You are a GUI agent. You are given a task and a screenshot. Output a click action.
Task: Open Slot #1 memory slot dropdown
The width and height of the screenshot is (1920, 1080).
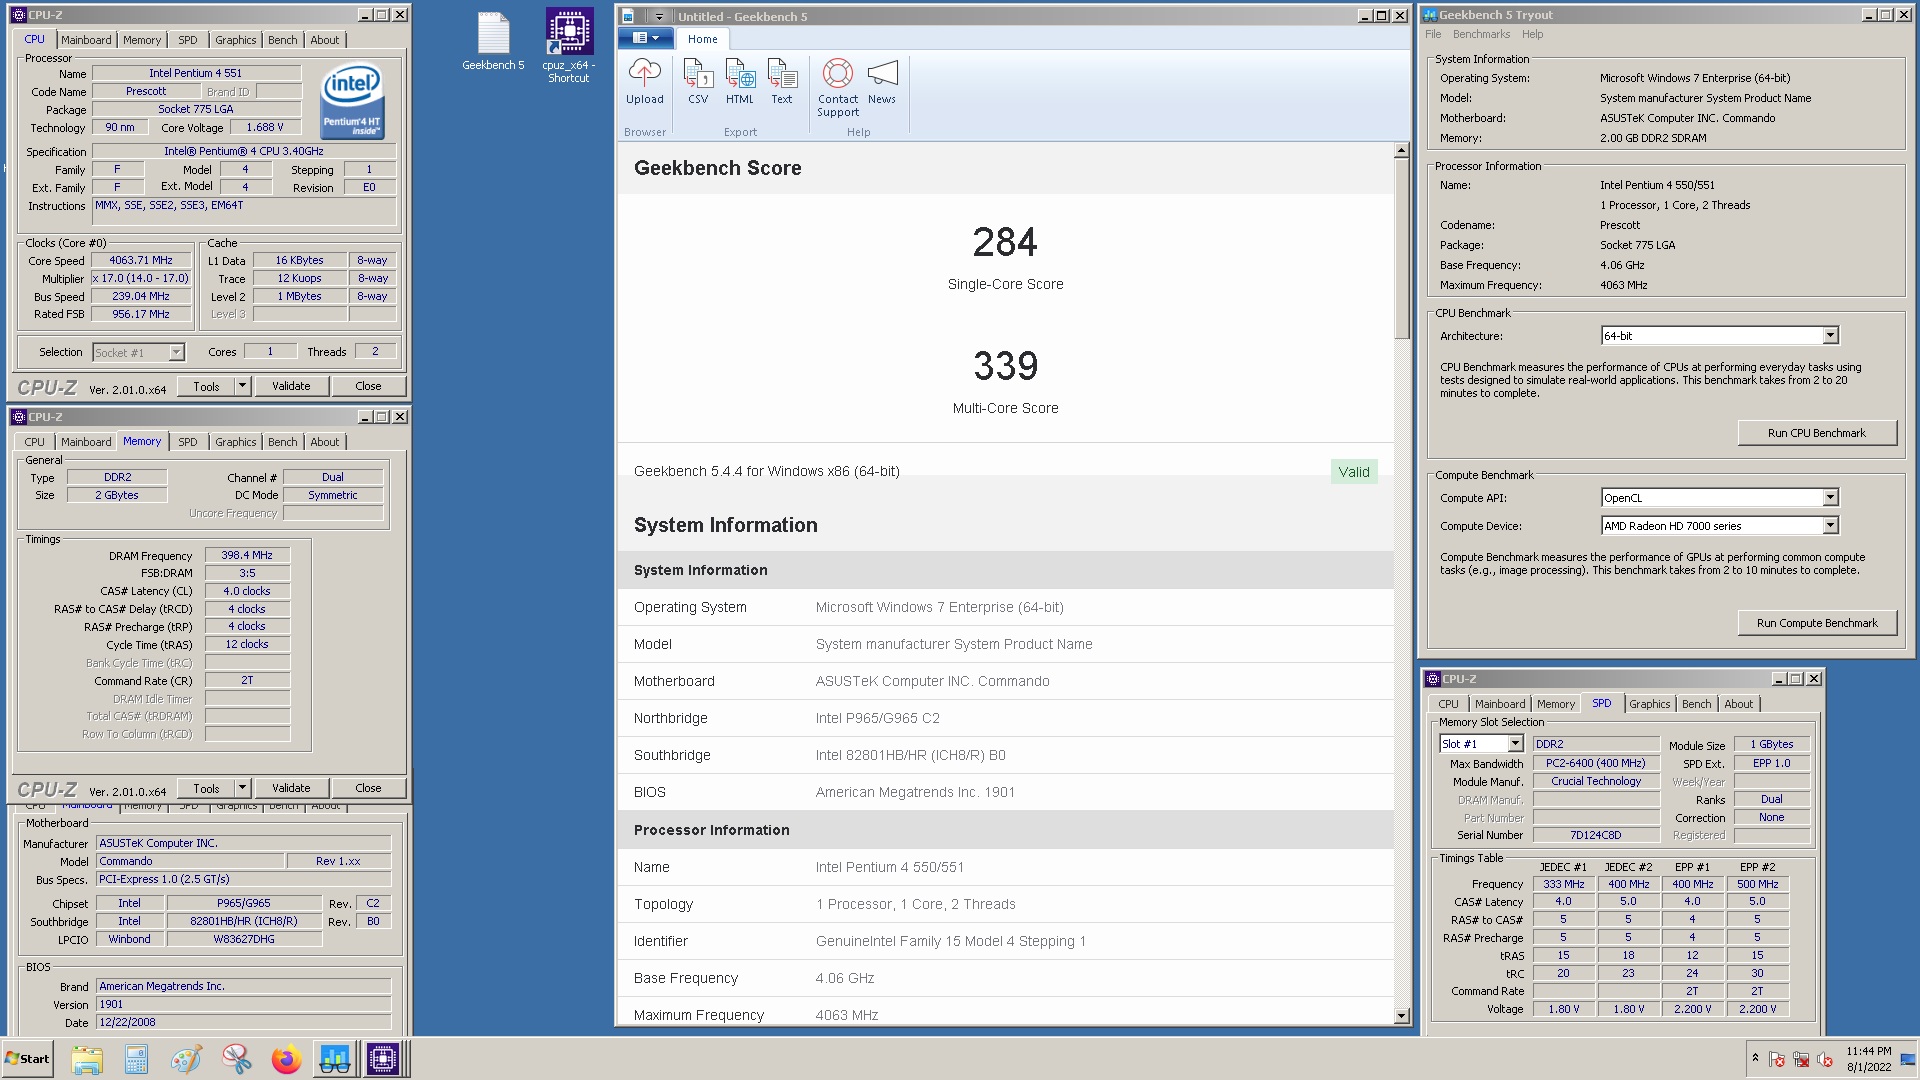[x=1515, y=744]
